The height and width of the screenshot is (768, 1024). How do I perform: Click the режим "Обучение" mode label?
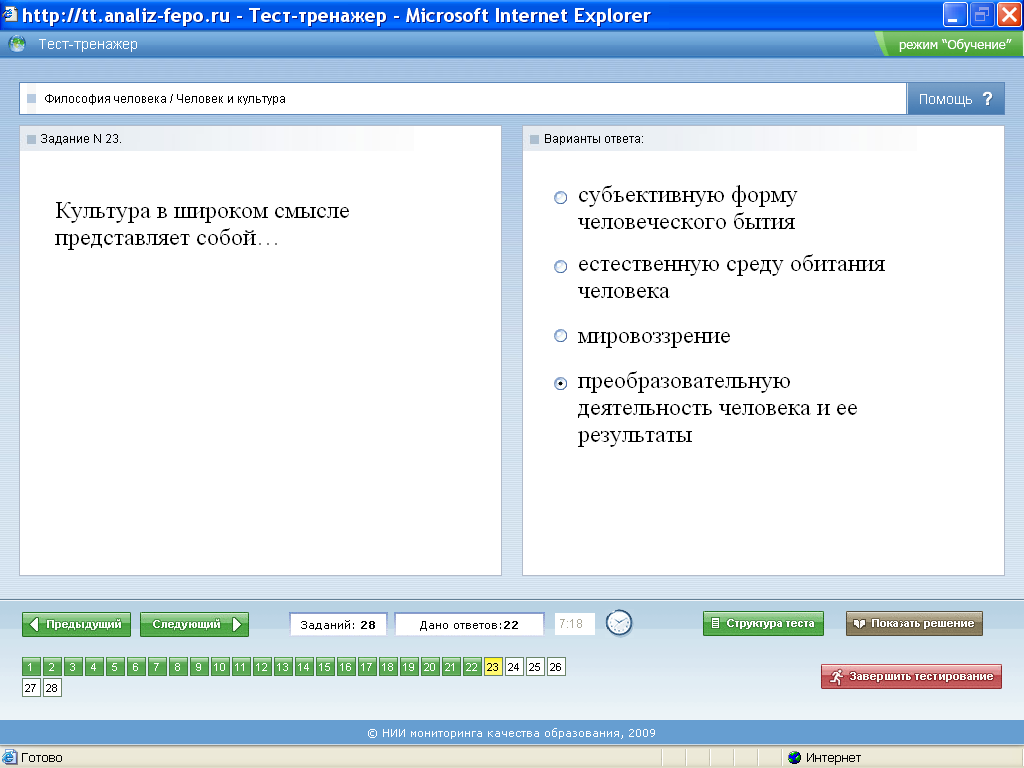pyautogui.click(x=955, y=45)
